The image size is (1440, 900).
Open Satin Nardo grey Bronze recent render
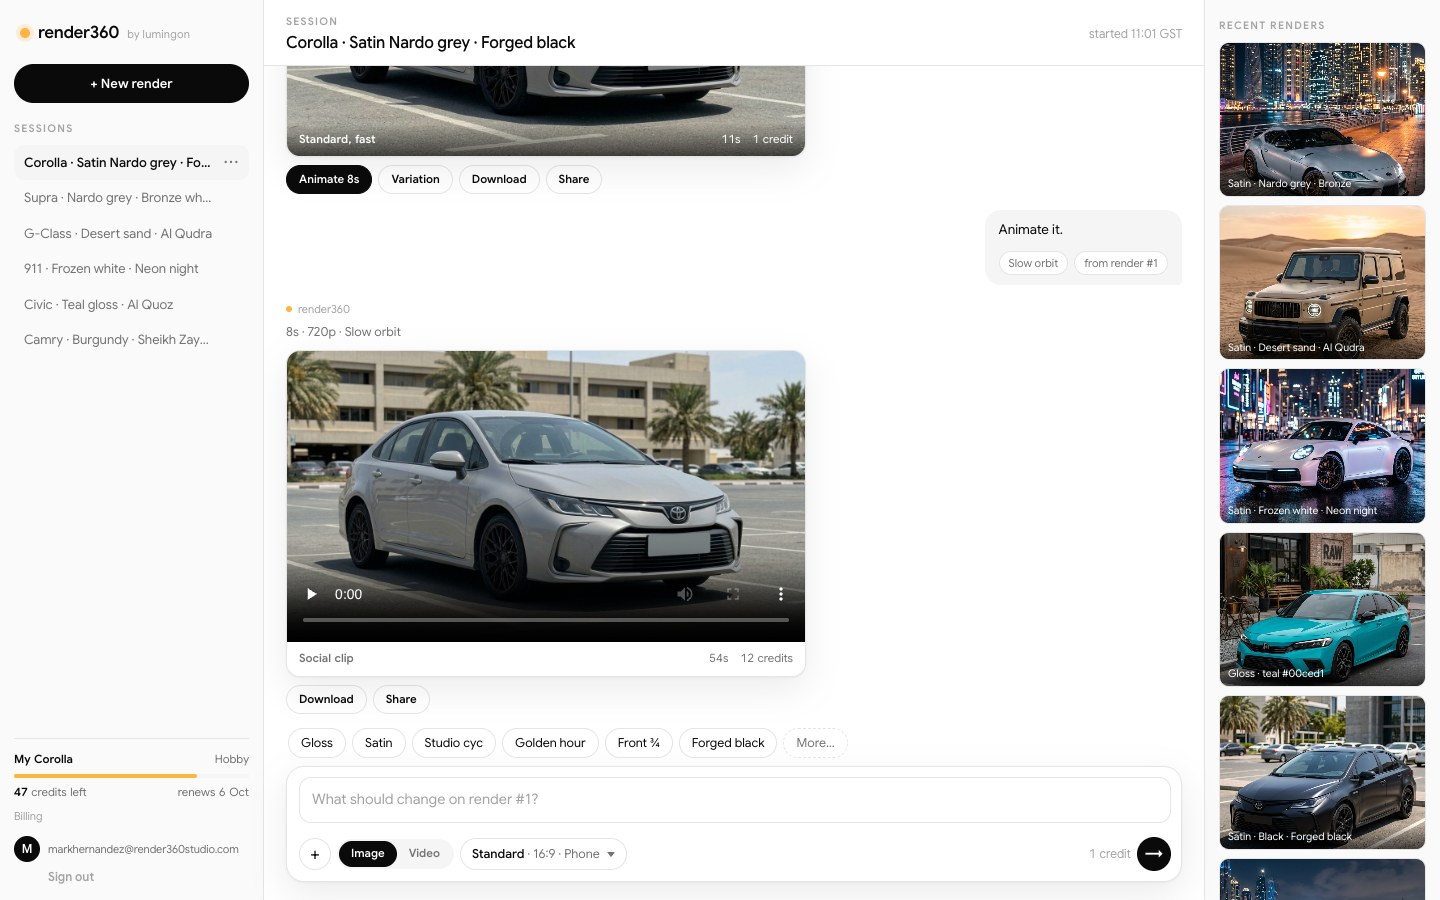tap(1322, 119)
